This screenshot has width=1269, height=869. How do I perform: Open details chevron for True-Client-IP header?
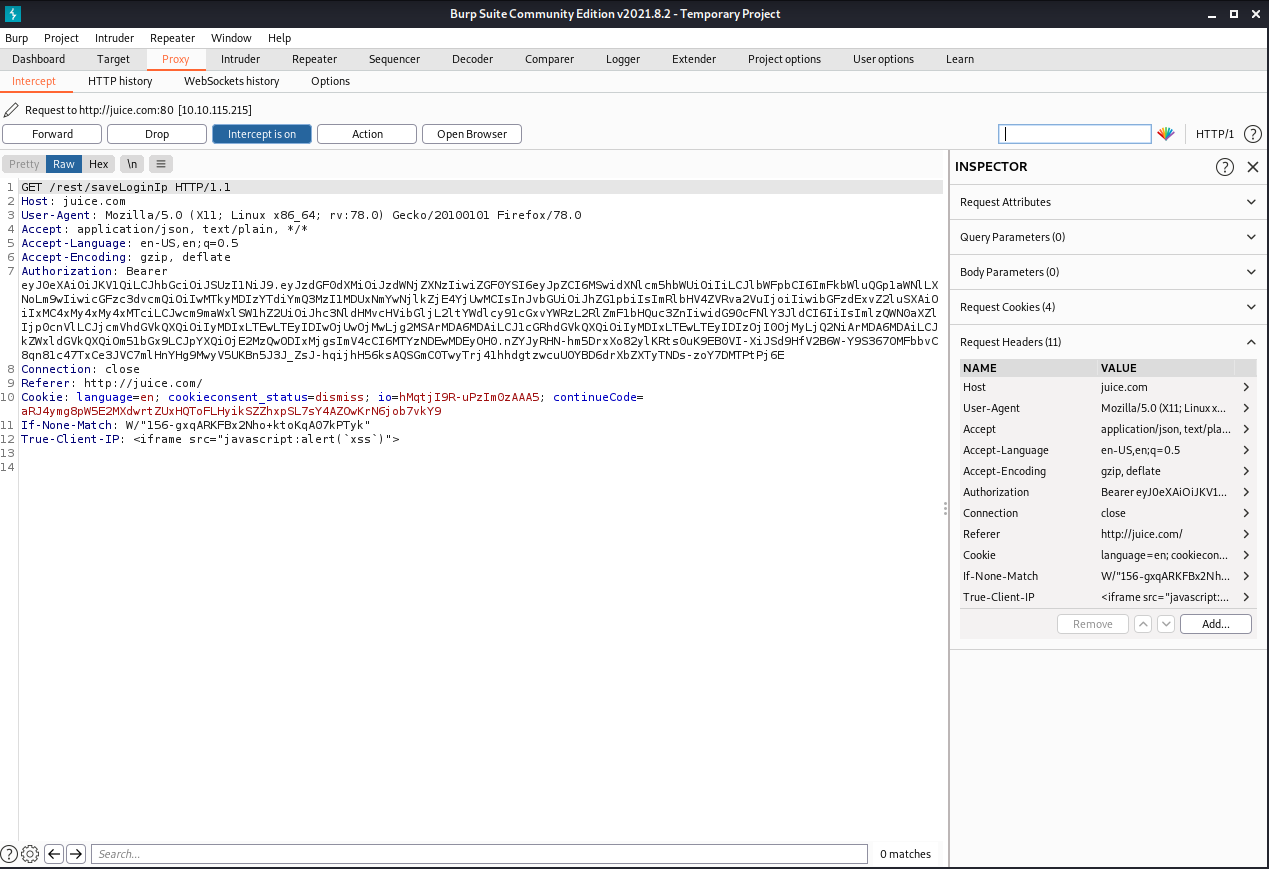pos(1246,597)
